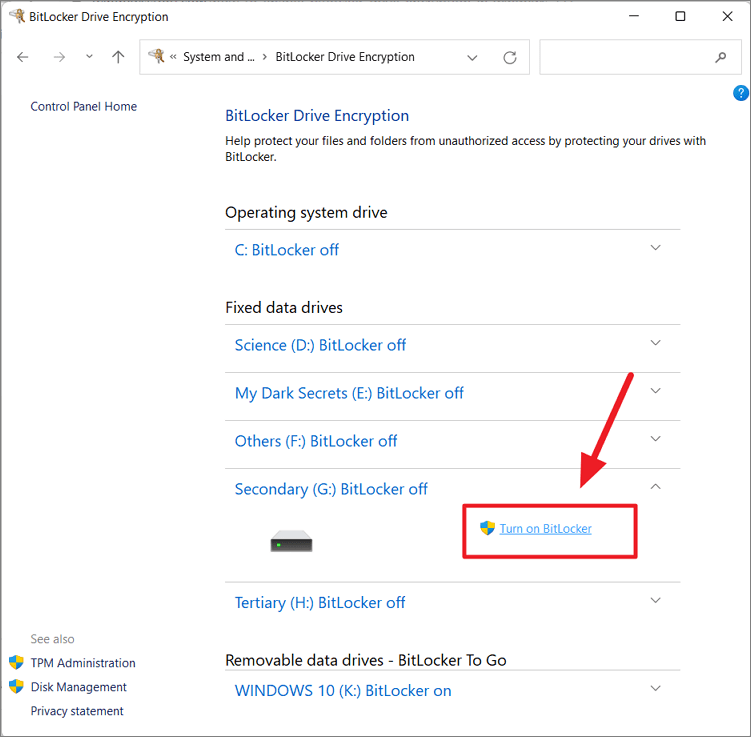Click the BitLocker Drive Encryption breadcrumb
Screen dimensions: 751x737
point(345,57)
